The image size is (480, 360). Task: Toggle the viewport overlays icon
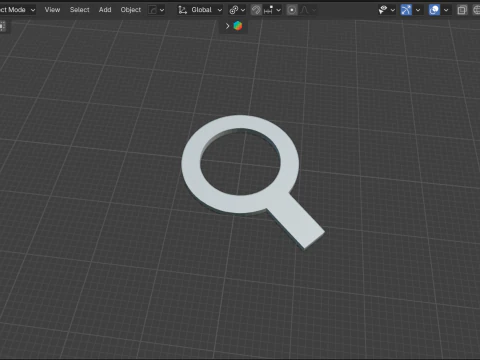tap(434, 10)
